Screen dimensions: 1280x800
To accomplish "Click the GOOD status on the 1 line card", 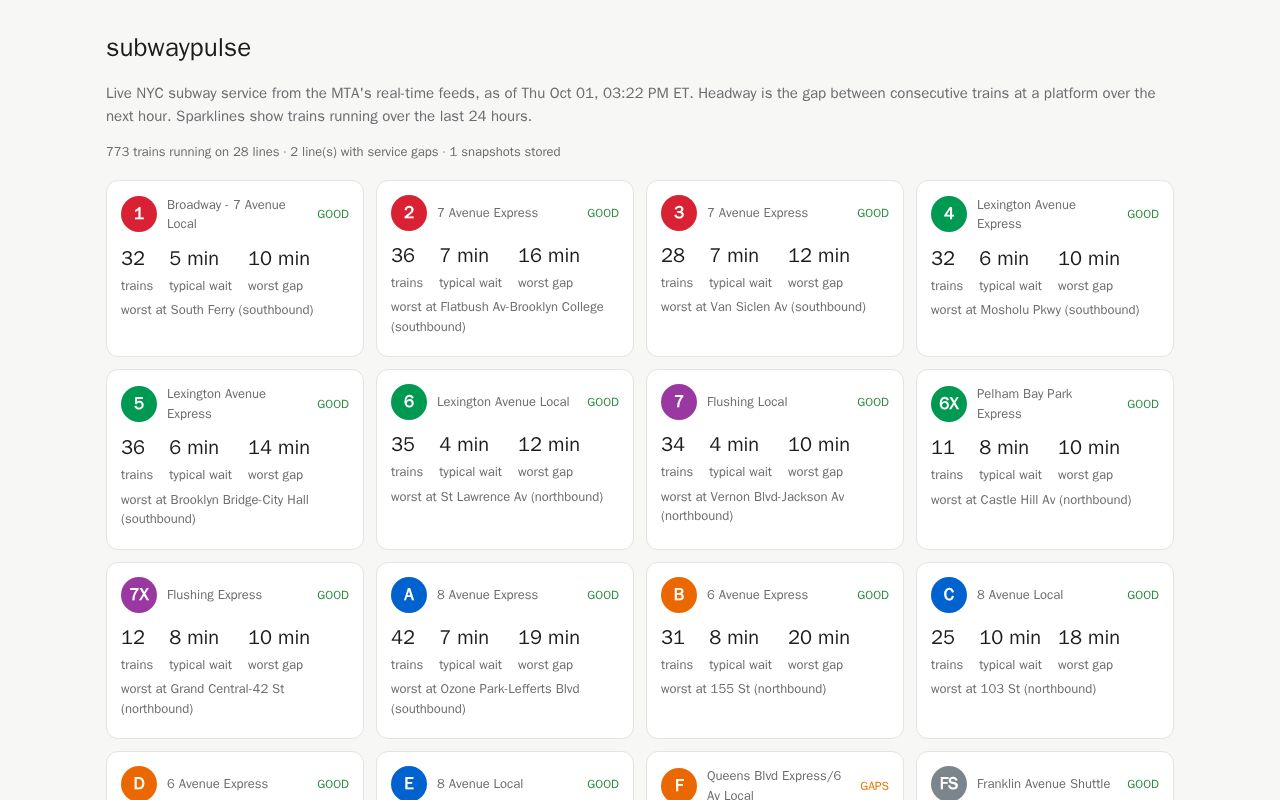I will pyautogui.click(x=333, y=214).
